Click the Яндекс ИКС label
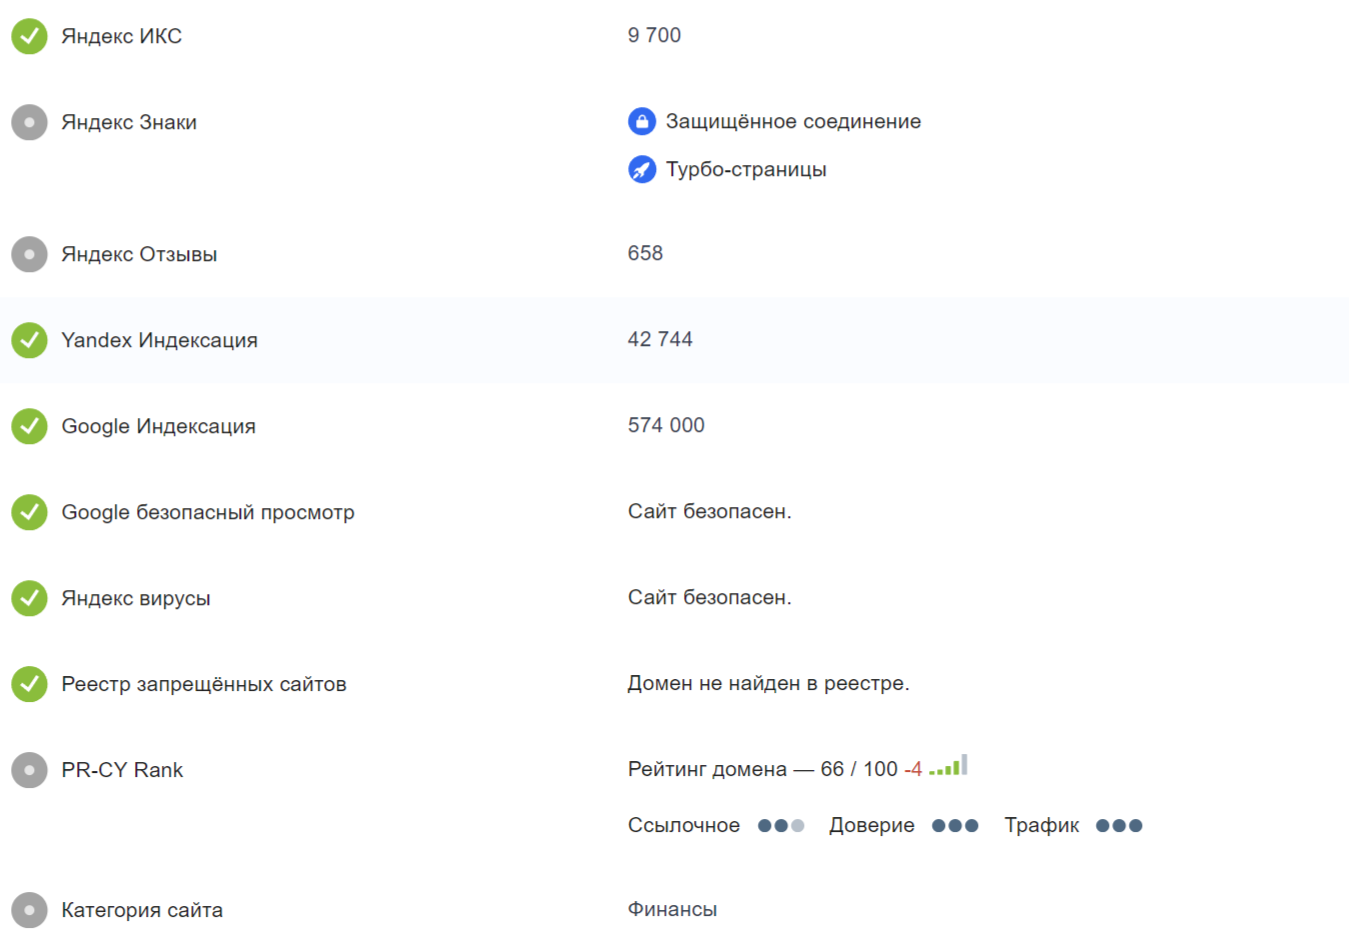This screenshot has width=1349, height=945. click(x=121, y=36)
